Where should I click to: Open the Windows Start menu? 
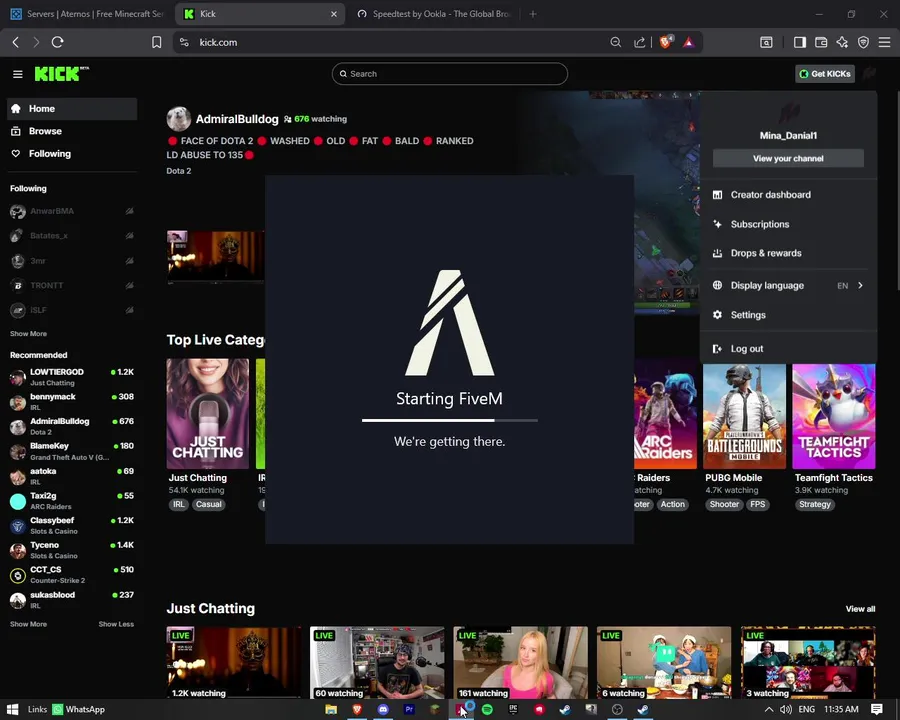pyautogui.click(x=13, y=710)
